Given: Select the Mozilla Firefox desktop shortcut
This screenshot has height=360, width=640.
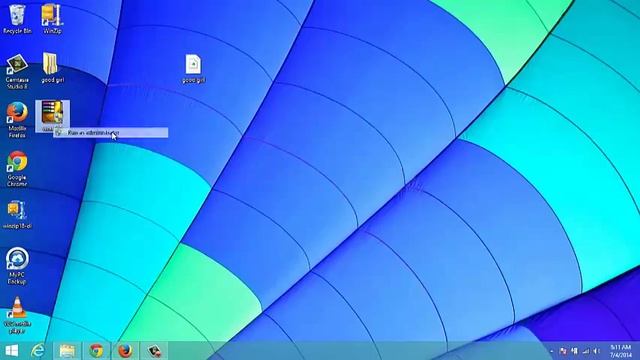Looking at the screenshot, I should pyautogui.click(x=17, y=120).
